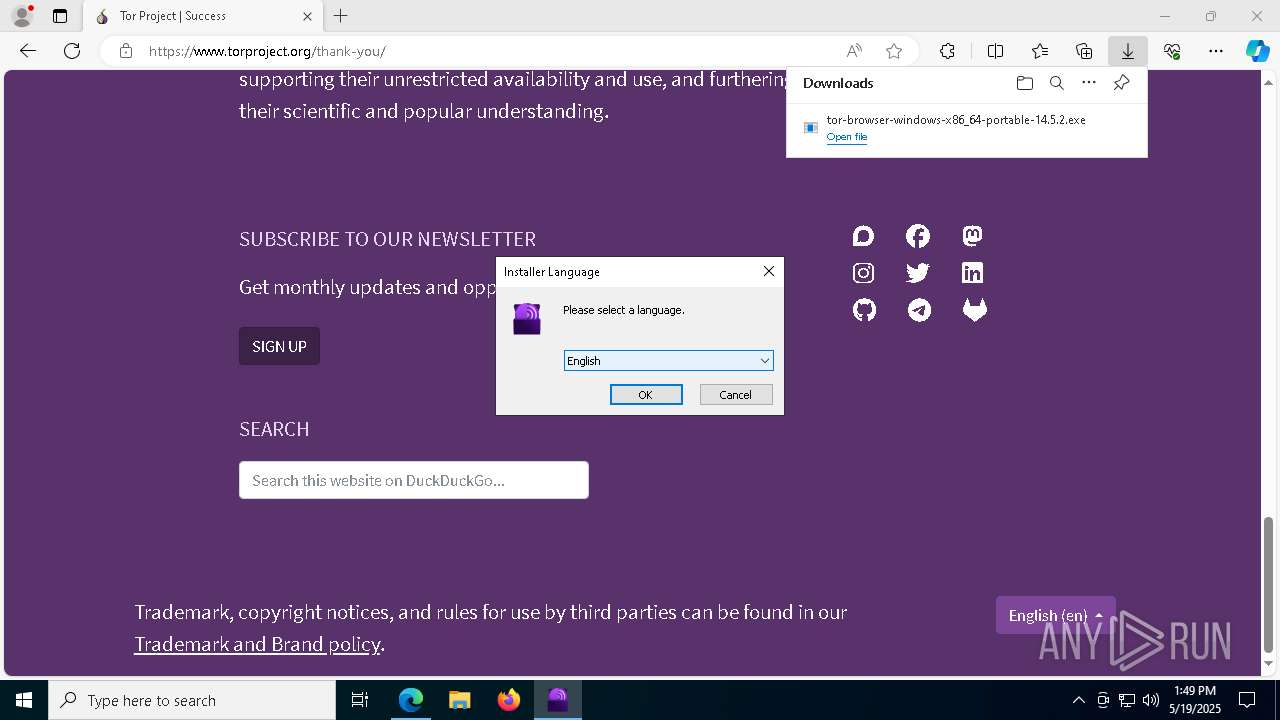This screenshot has width=1280, height=720.
Task: Open browser Extensions puzzle icon
Action: (947, 51)
